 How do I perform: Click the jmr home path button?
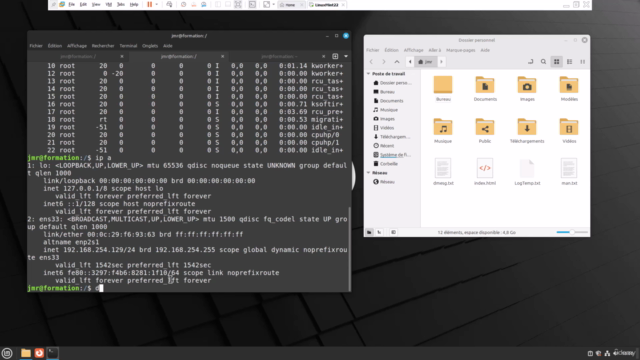point(426,62)
